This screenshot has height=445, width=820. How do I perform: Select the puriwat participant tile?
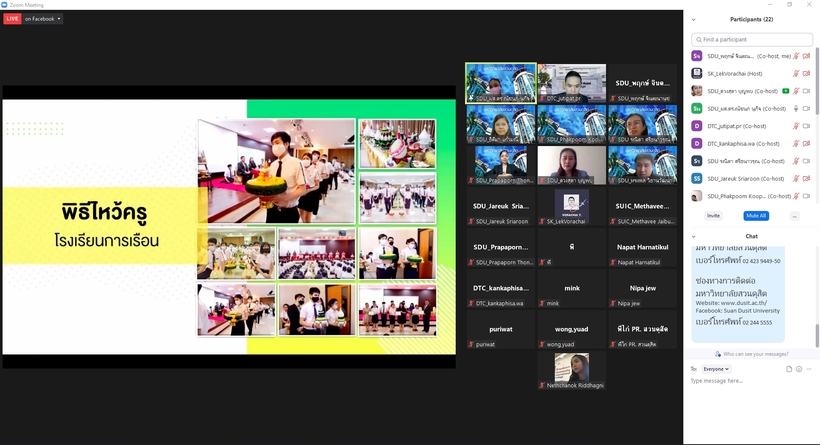pos(501,329)
